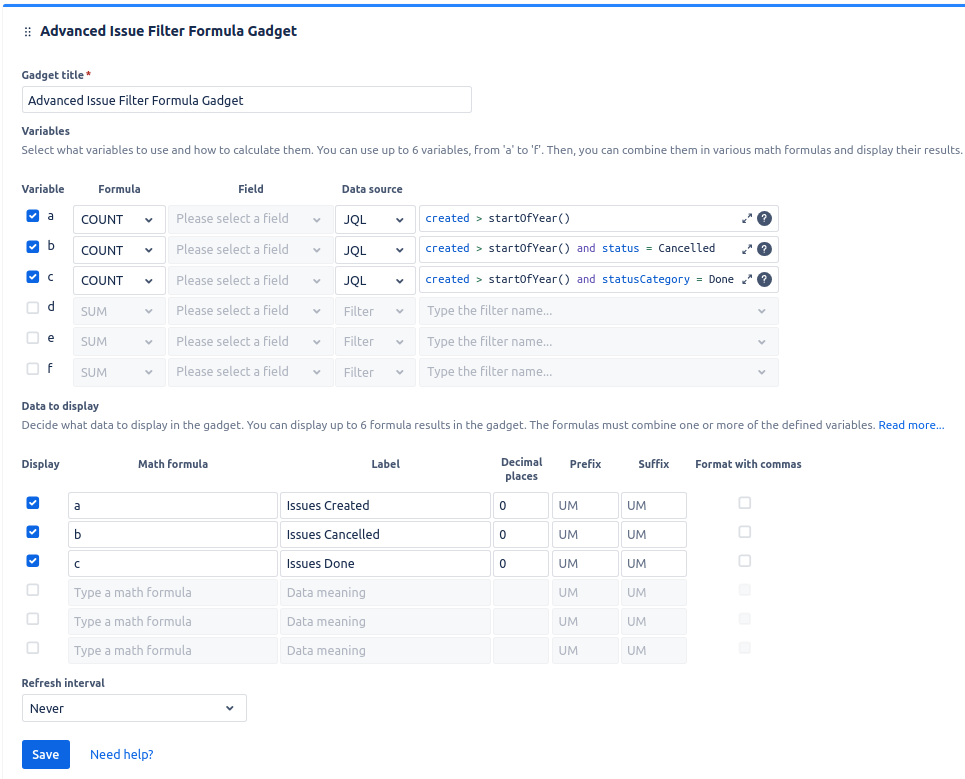Screen dimensions: 965x779
Task: Expand the JQL editor for variable b
Action: [747, 249]
